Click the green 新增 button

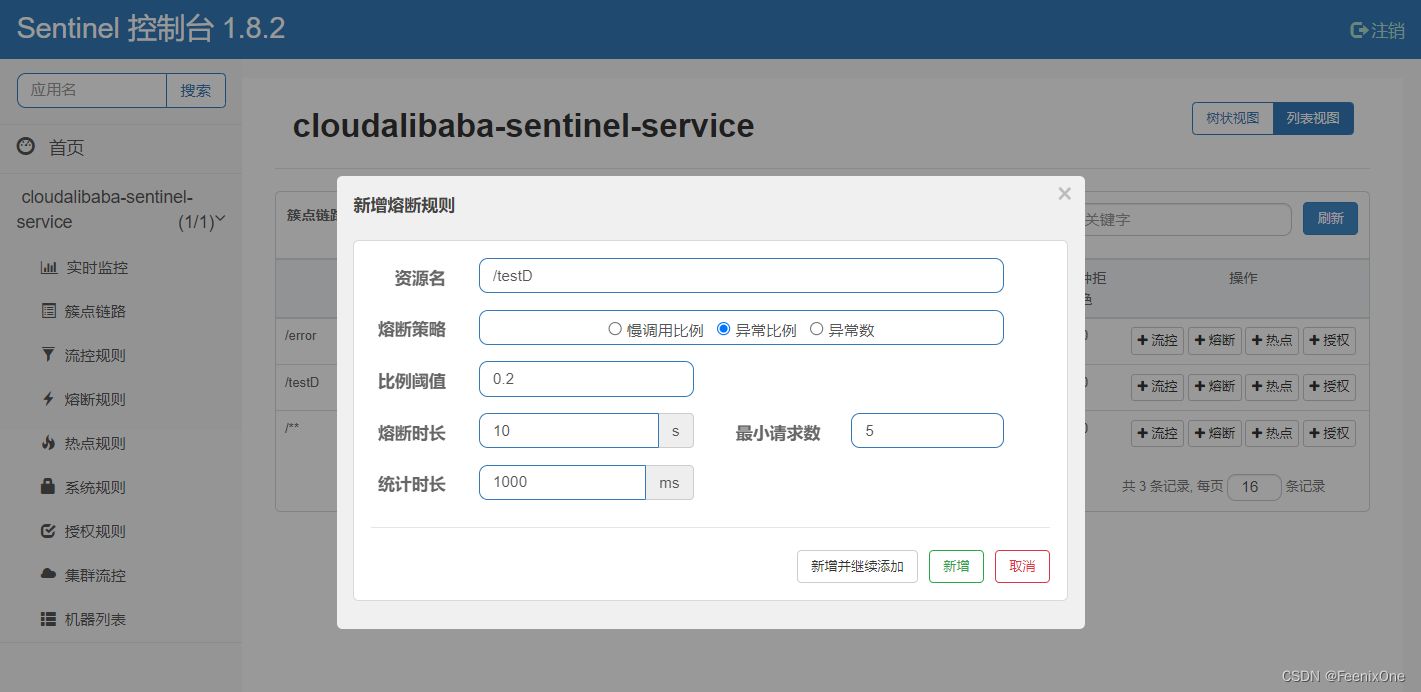click(x=956, y=566)
